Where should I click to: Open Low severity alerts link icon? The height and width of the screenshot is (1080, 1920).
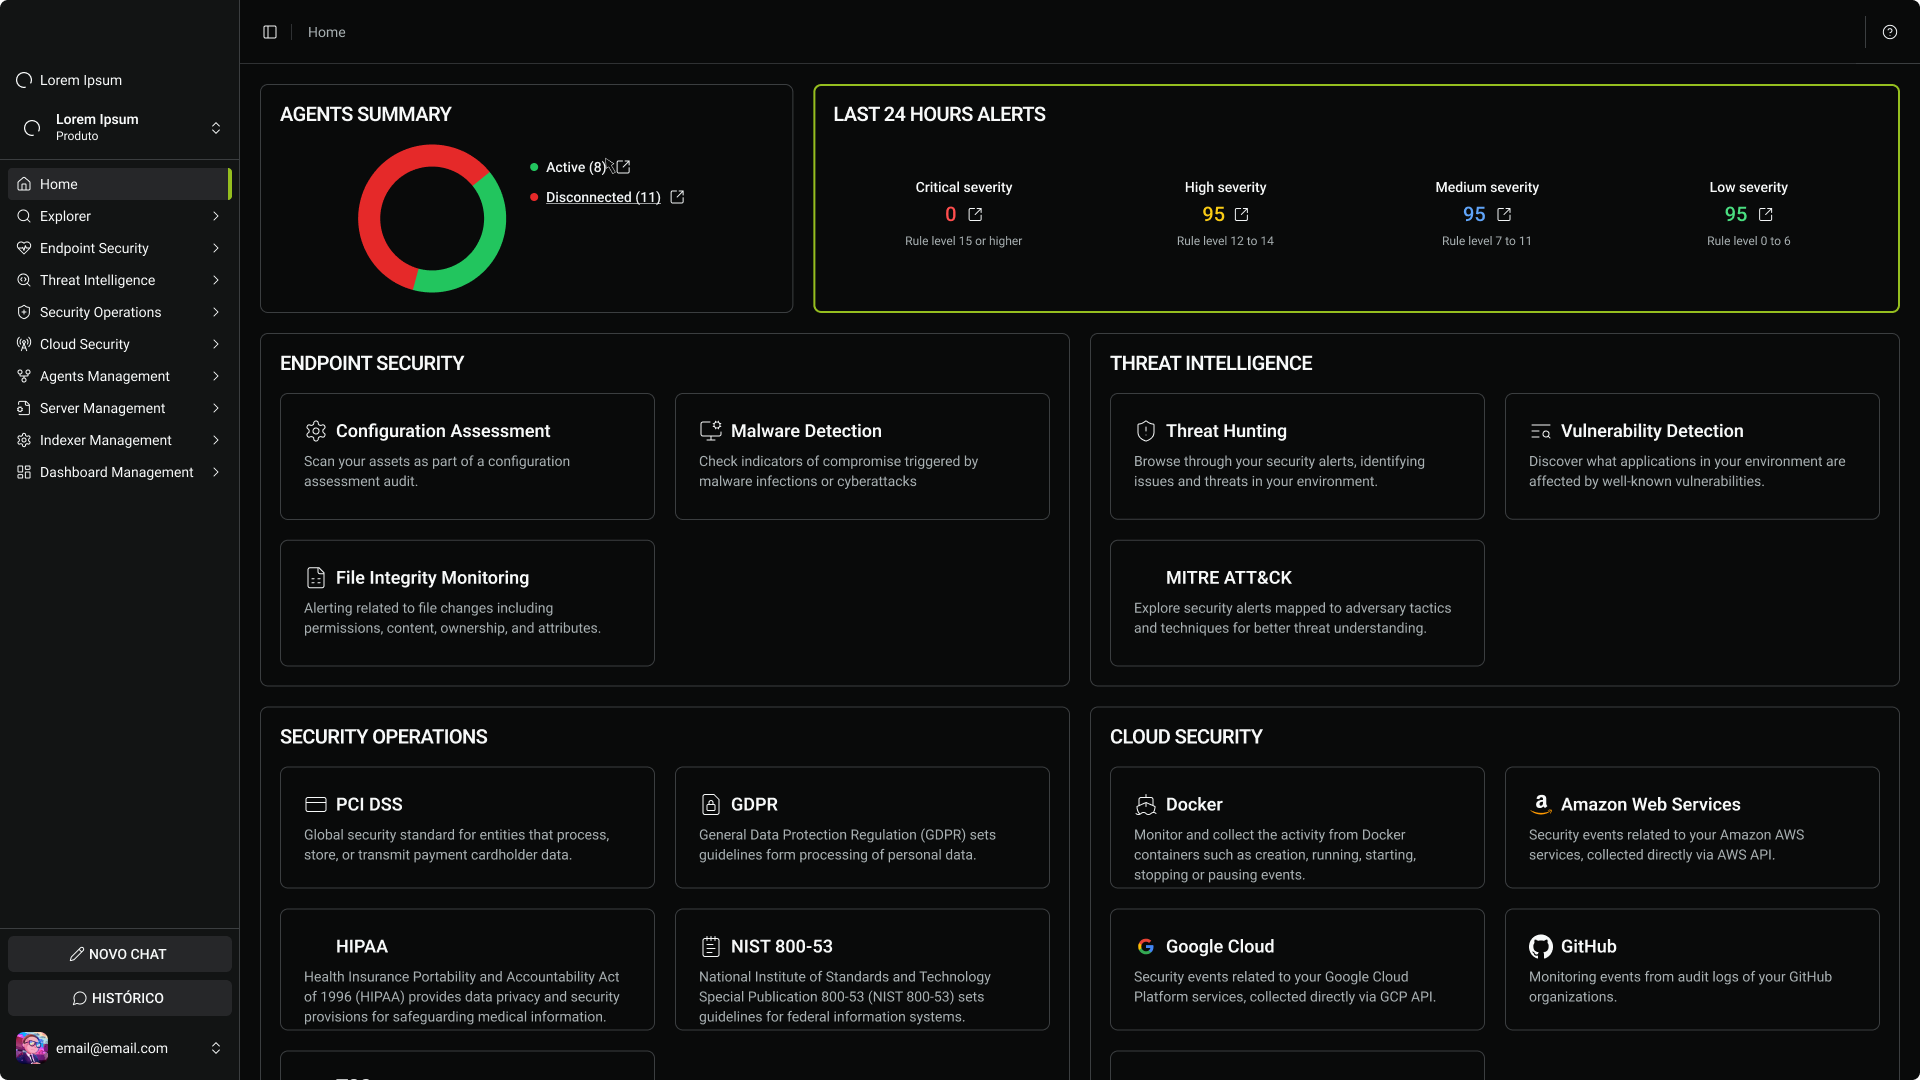(1766, 215)
